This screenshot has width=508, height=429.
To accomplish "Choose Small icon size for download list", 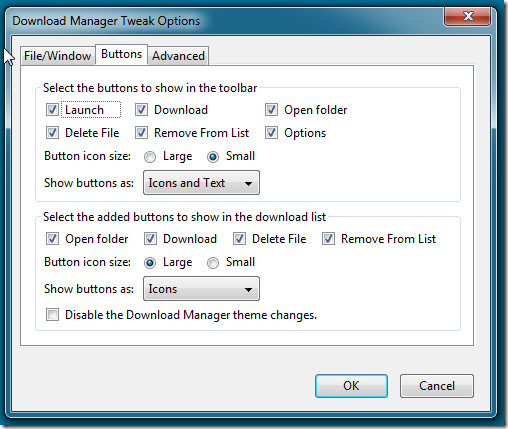I will click(213, 263).
